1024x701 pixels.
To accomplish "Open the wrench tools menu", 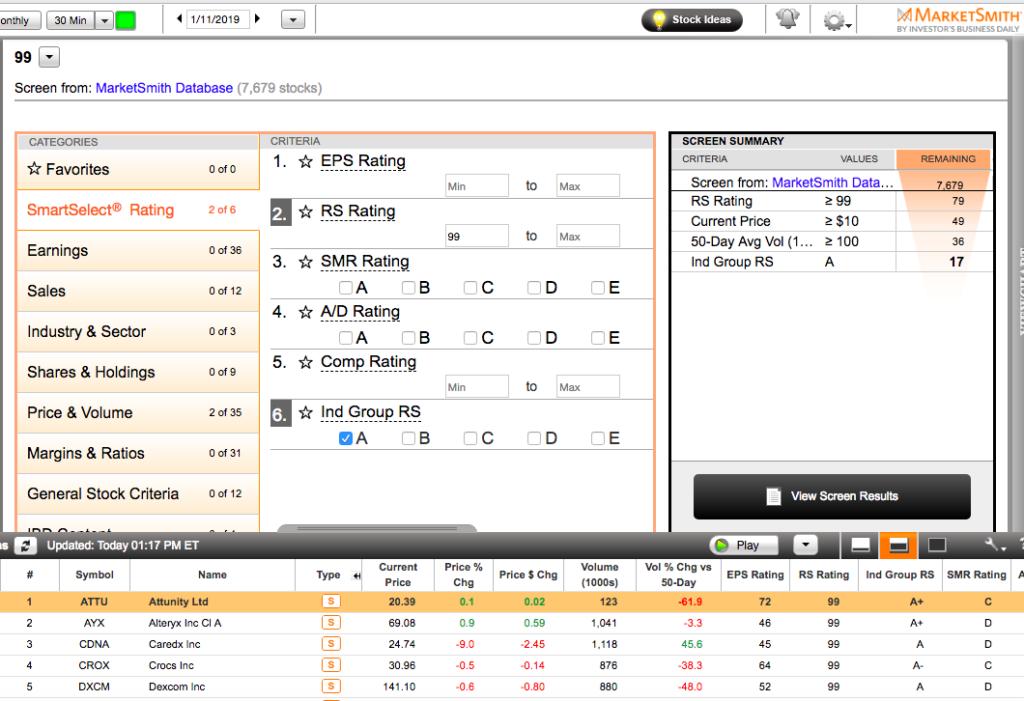I will 994,545.
